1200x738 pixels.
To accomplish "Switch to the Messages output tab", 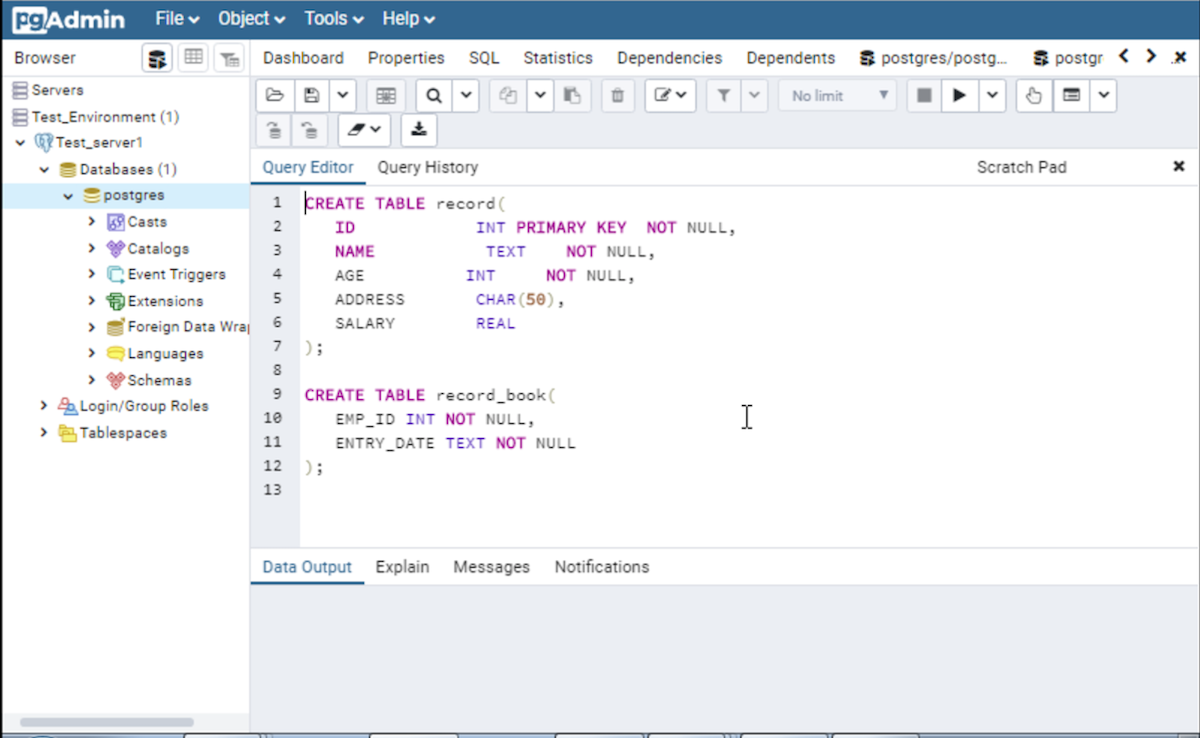I will coord(491,567).
